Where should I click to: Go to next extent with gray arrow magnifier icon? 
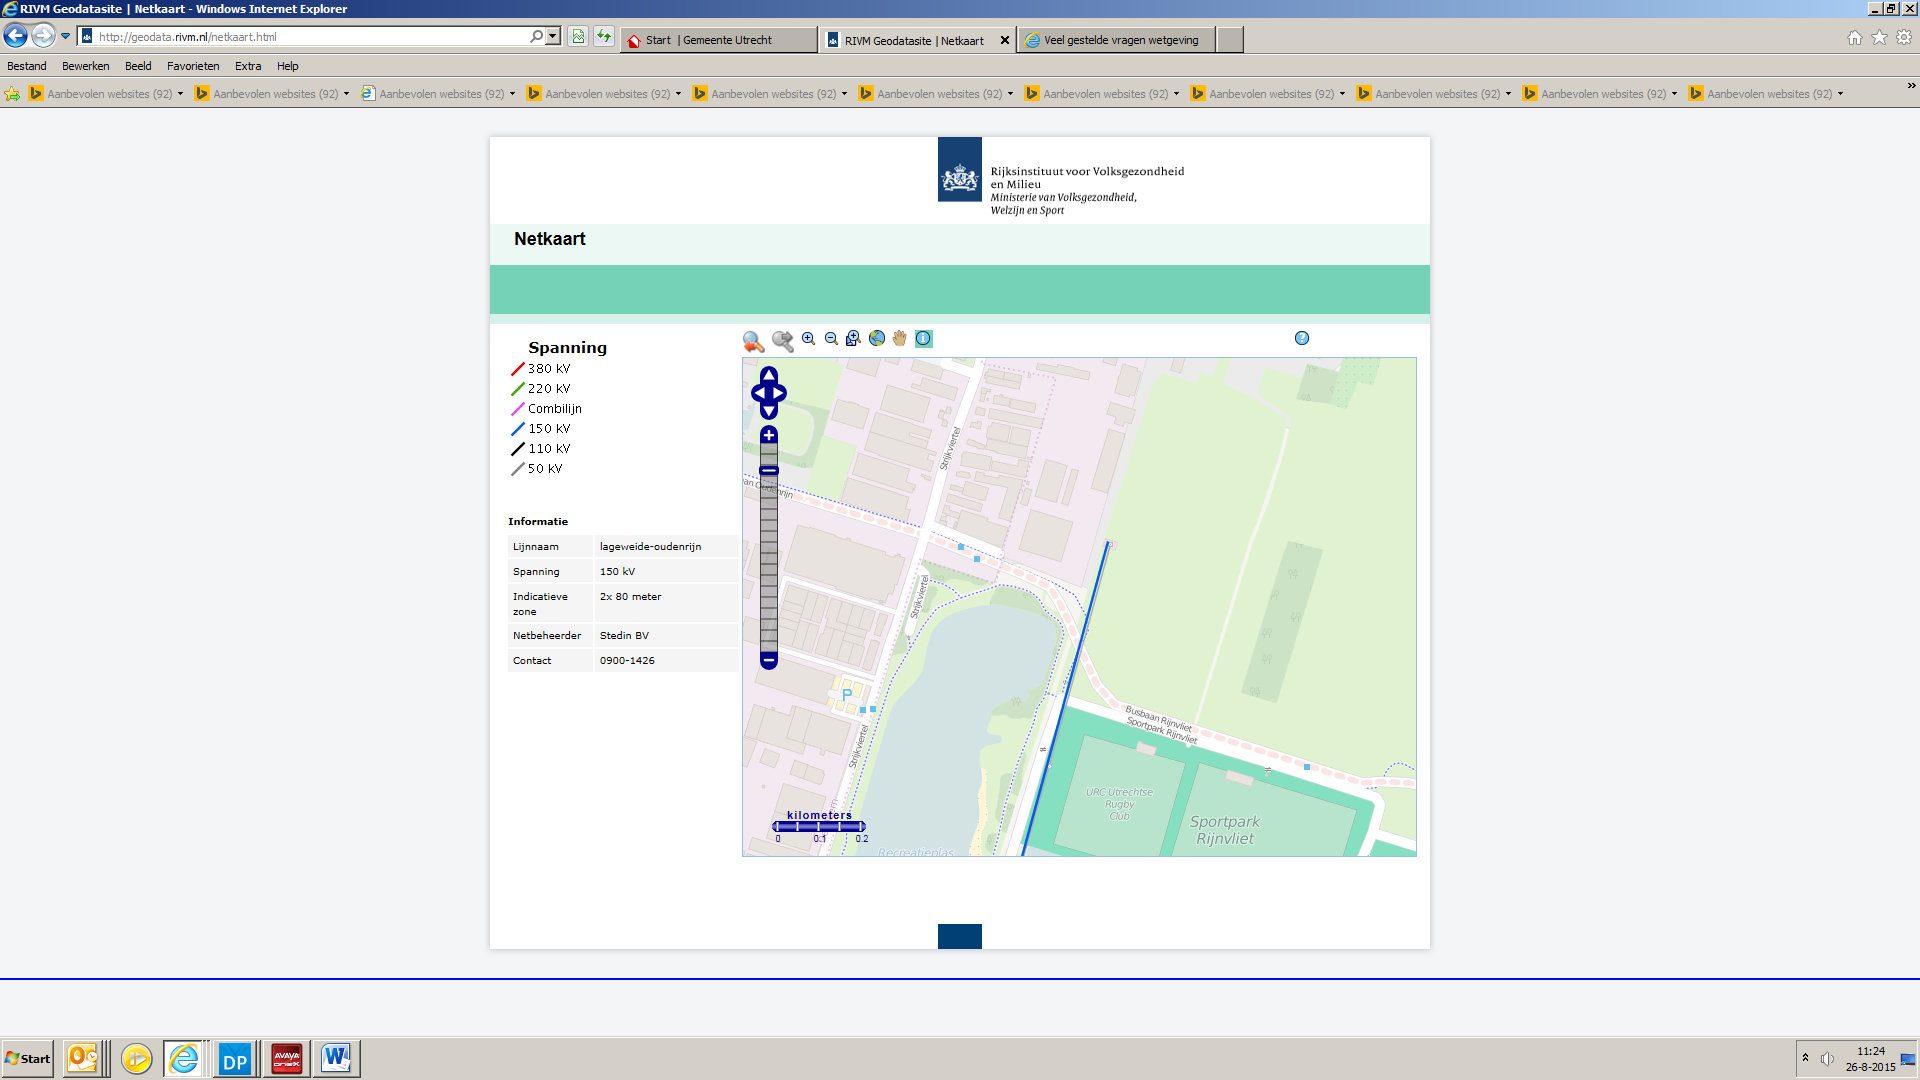[x=785, y=339]
